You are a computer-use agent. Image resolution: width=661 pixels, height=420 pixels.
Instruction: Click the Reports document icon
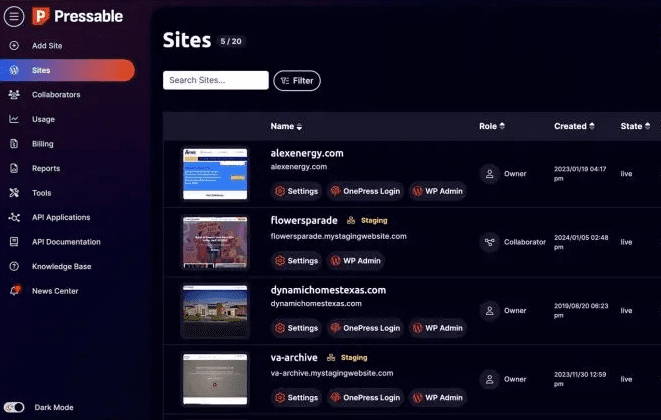click(14, 168)
